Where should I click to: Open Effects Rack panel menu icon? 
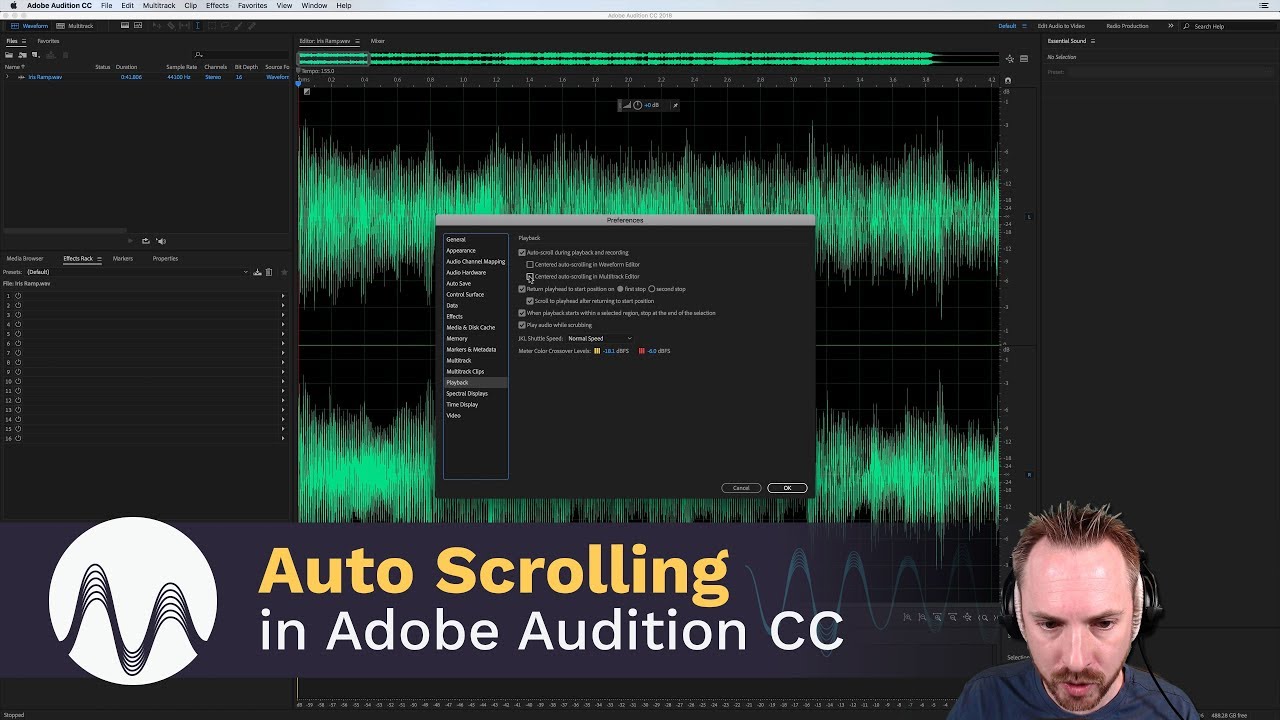pyautogui.click(x=99, y=259)
